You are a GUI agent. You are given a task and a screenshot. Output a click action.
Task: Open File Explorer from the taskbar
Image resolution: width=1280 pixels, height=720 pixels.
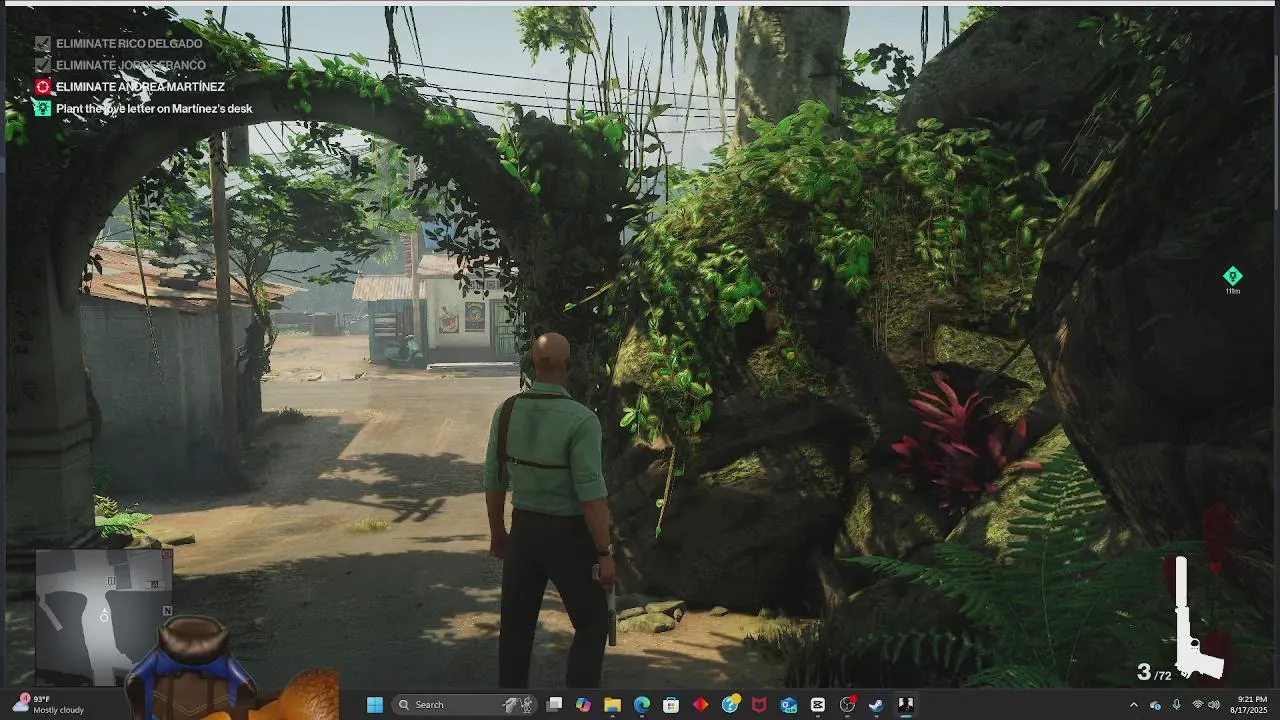click(612, 704)
